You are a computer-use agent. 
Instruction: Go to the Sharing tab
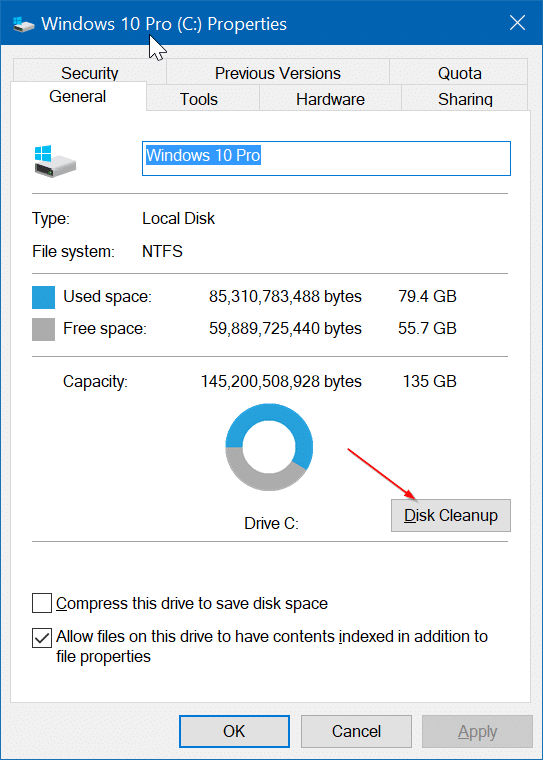click(x=465, y=98)
